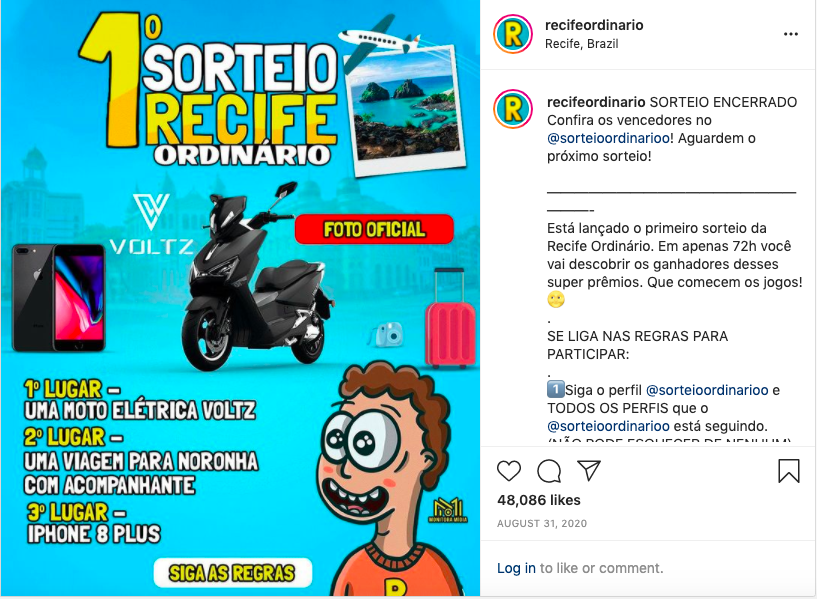View the 48,086 likes list
817x599 pixels.
tap(539, 500)
